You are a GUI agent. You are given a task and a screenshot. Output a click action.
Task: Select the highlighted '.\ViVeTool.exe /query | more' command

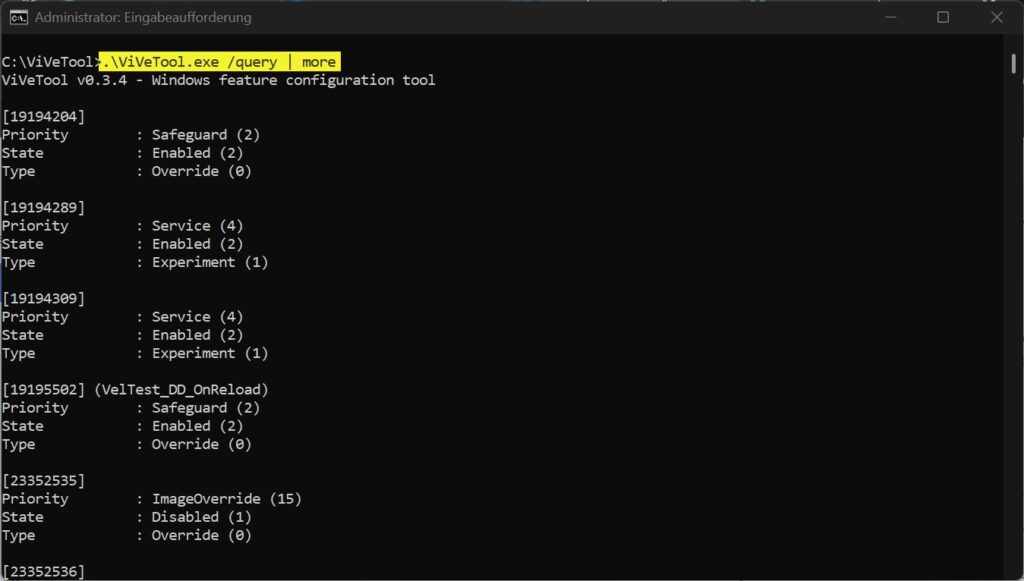[x=219, y=62]
